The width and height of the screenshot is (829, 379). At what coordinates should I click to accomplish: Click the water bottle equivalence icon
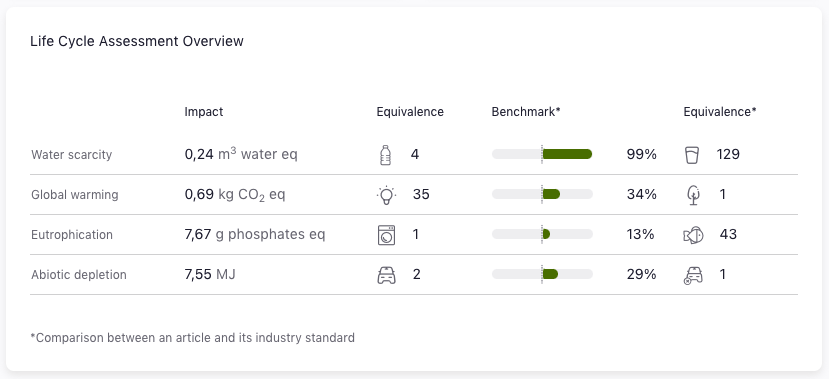(385, 155)
